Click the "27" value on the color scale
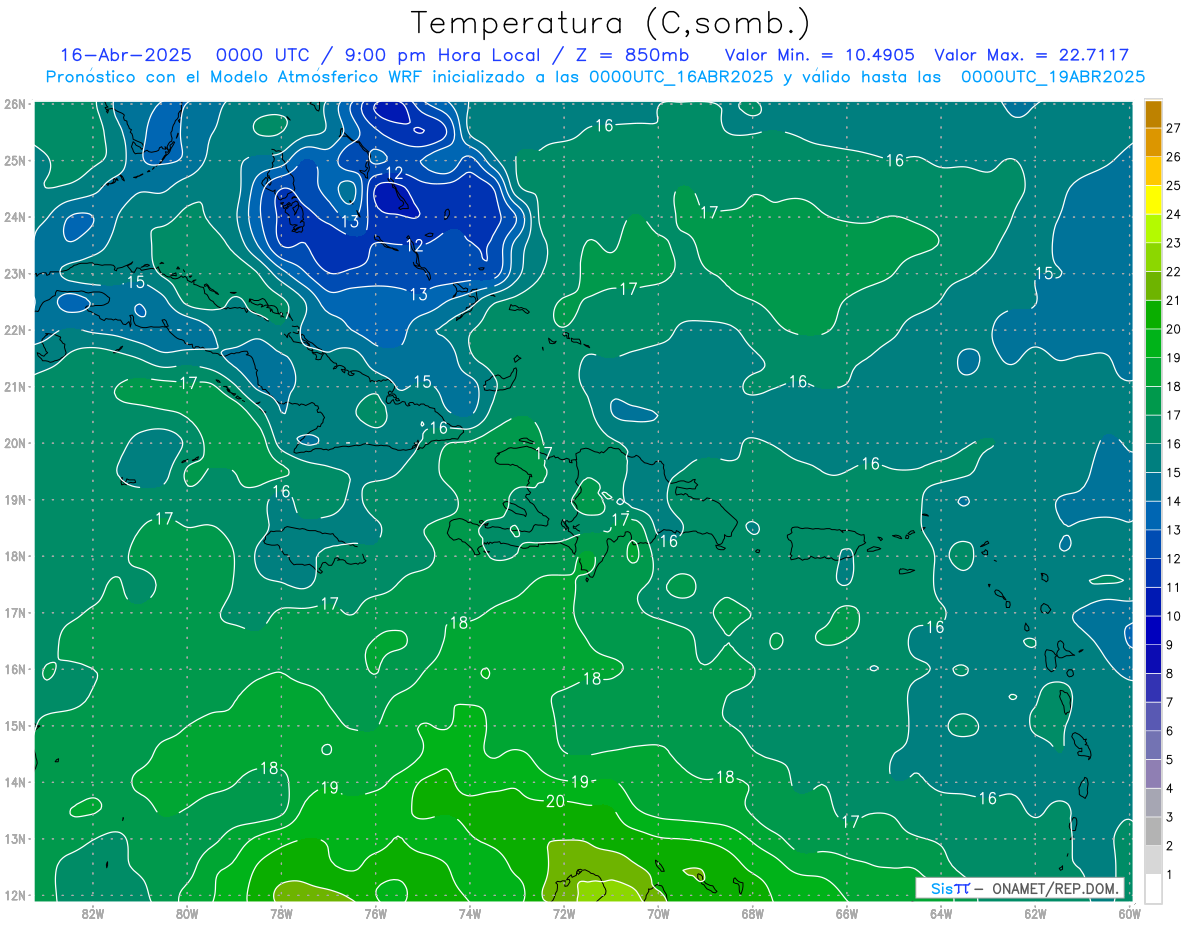The width and height of the screenshot is (1200, 927). [x=1173, y=128]
